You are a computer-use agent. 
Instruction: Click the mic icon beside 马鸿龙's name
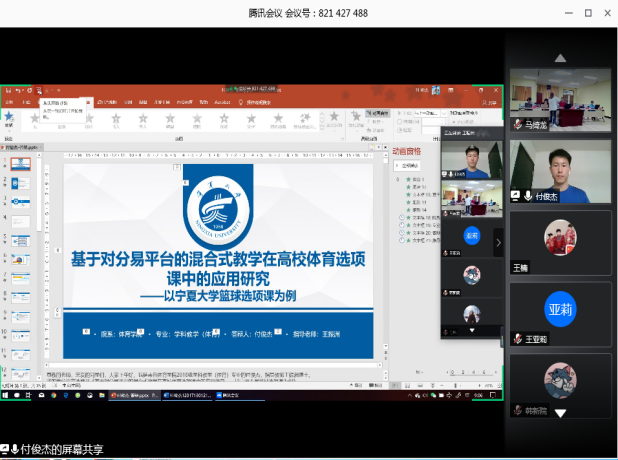(517, 125)
